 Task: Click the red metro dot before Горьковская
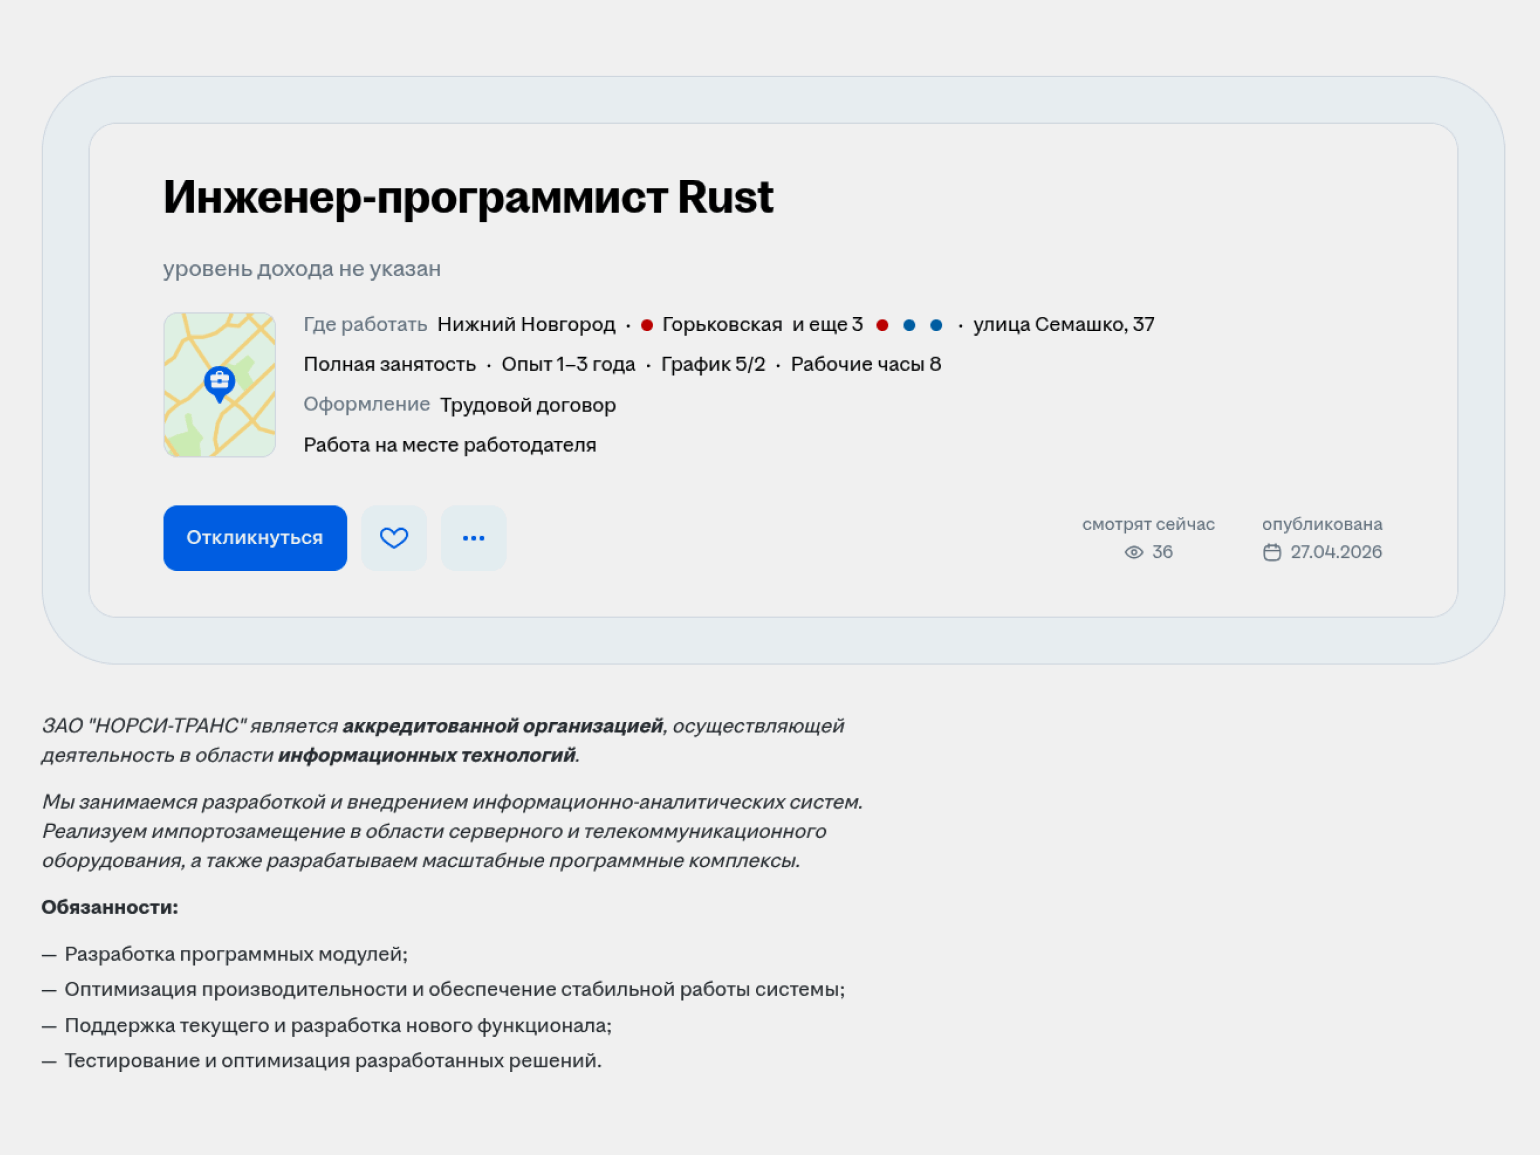tap(647, 325)
